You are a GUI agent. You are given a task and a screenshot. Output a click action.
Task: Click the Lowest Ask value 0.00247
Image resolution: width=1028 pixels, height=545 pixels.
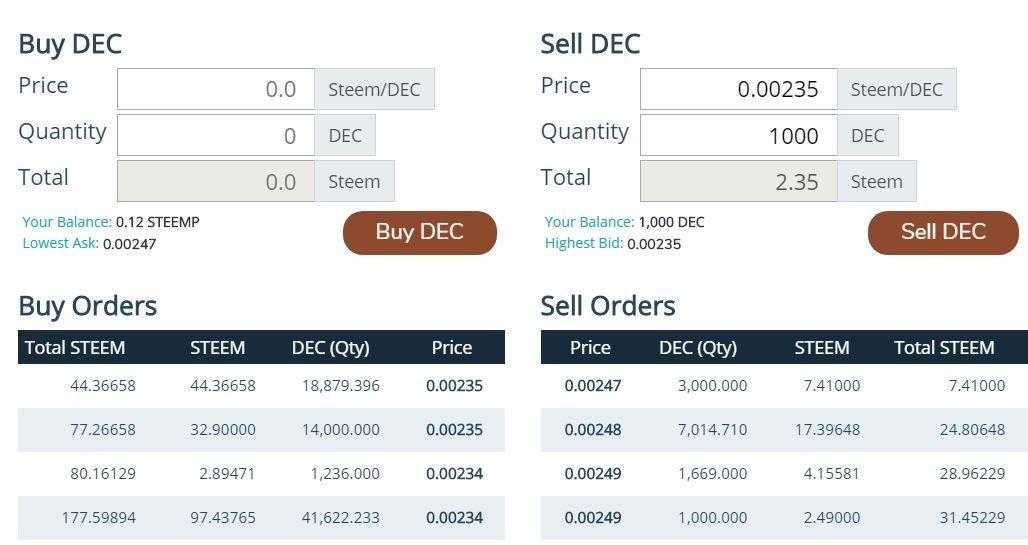pyautogui.click(x=130, y=244)
